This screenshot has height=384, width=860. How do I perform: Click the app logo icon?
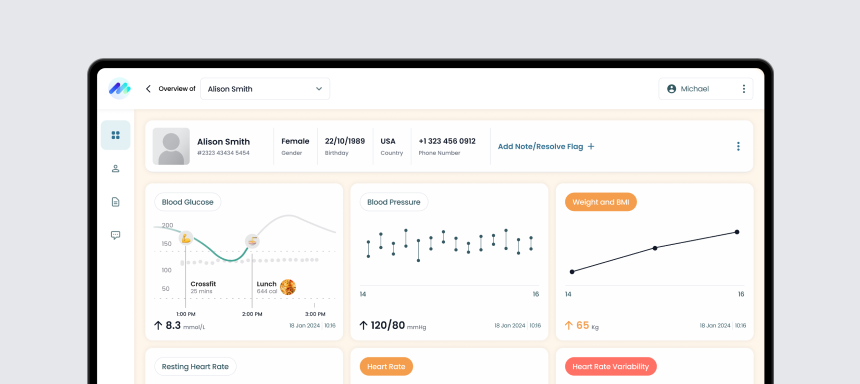click(119, 88)
